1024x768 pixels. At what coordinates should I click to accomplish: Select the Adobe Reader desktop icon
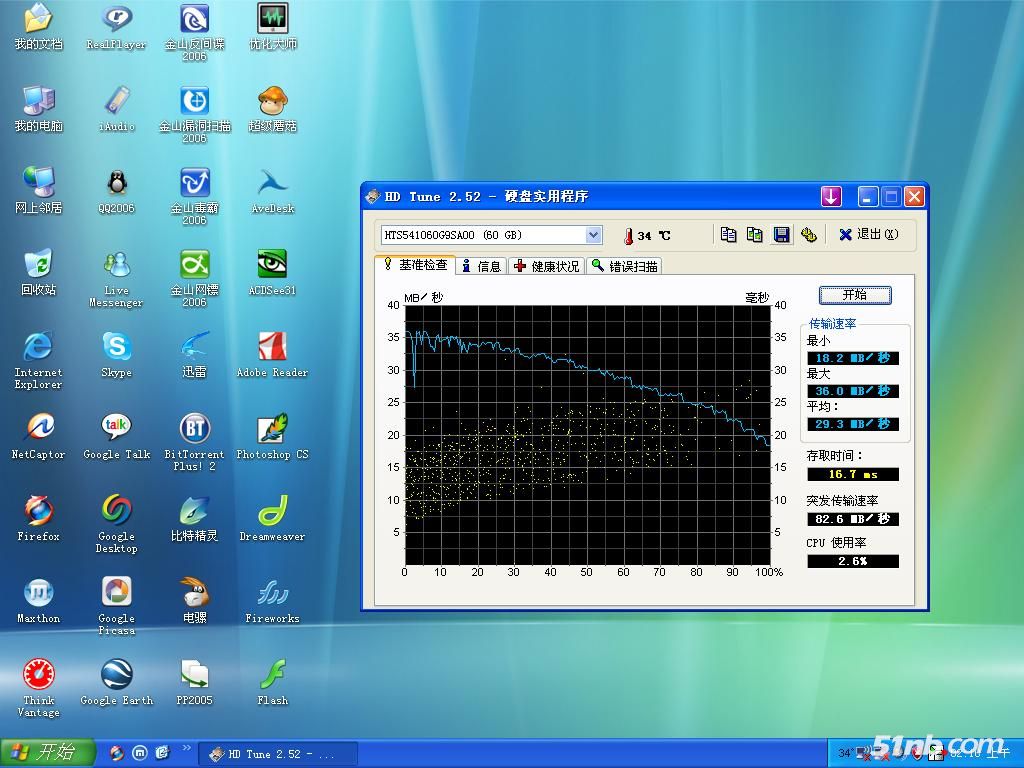click(272, 347)
